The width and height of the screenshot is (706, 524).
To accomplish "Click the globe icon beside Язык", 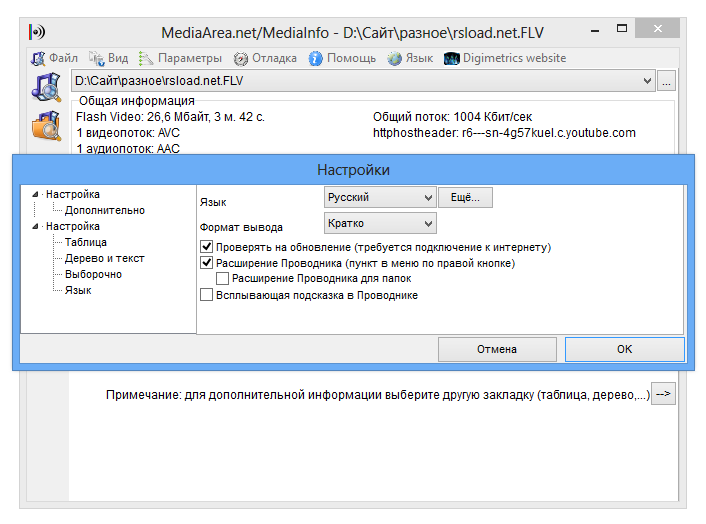I will pos(394,59).
